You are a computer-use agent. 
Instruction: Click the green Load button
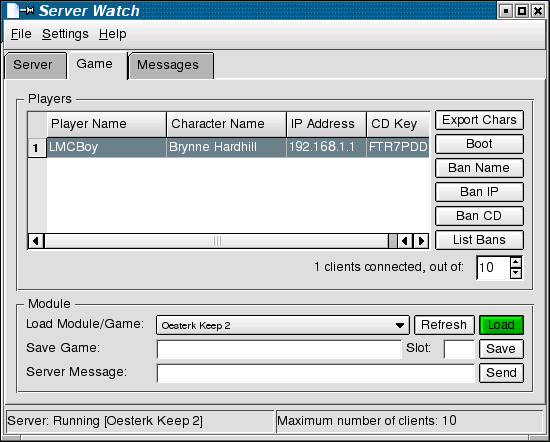point(501,325)
